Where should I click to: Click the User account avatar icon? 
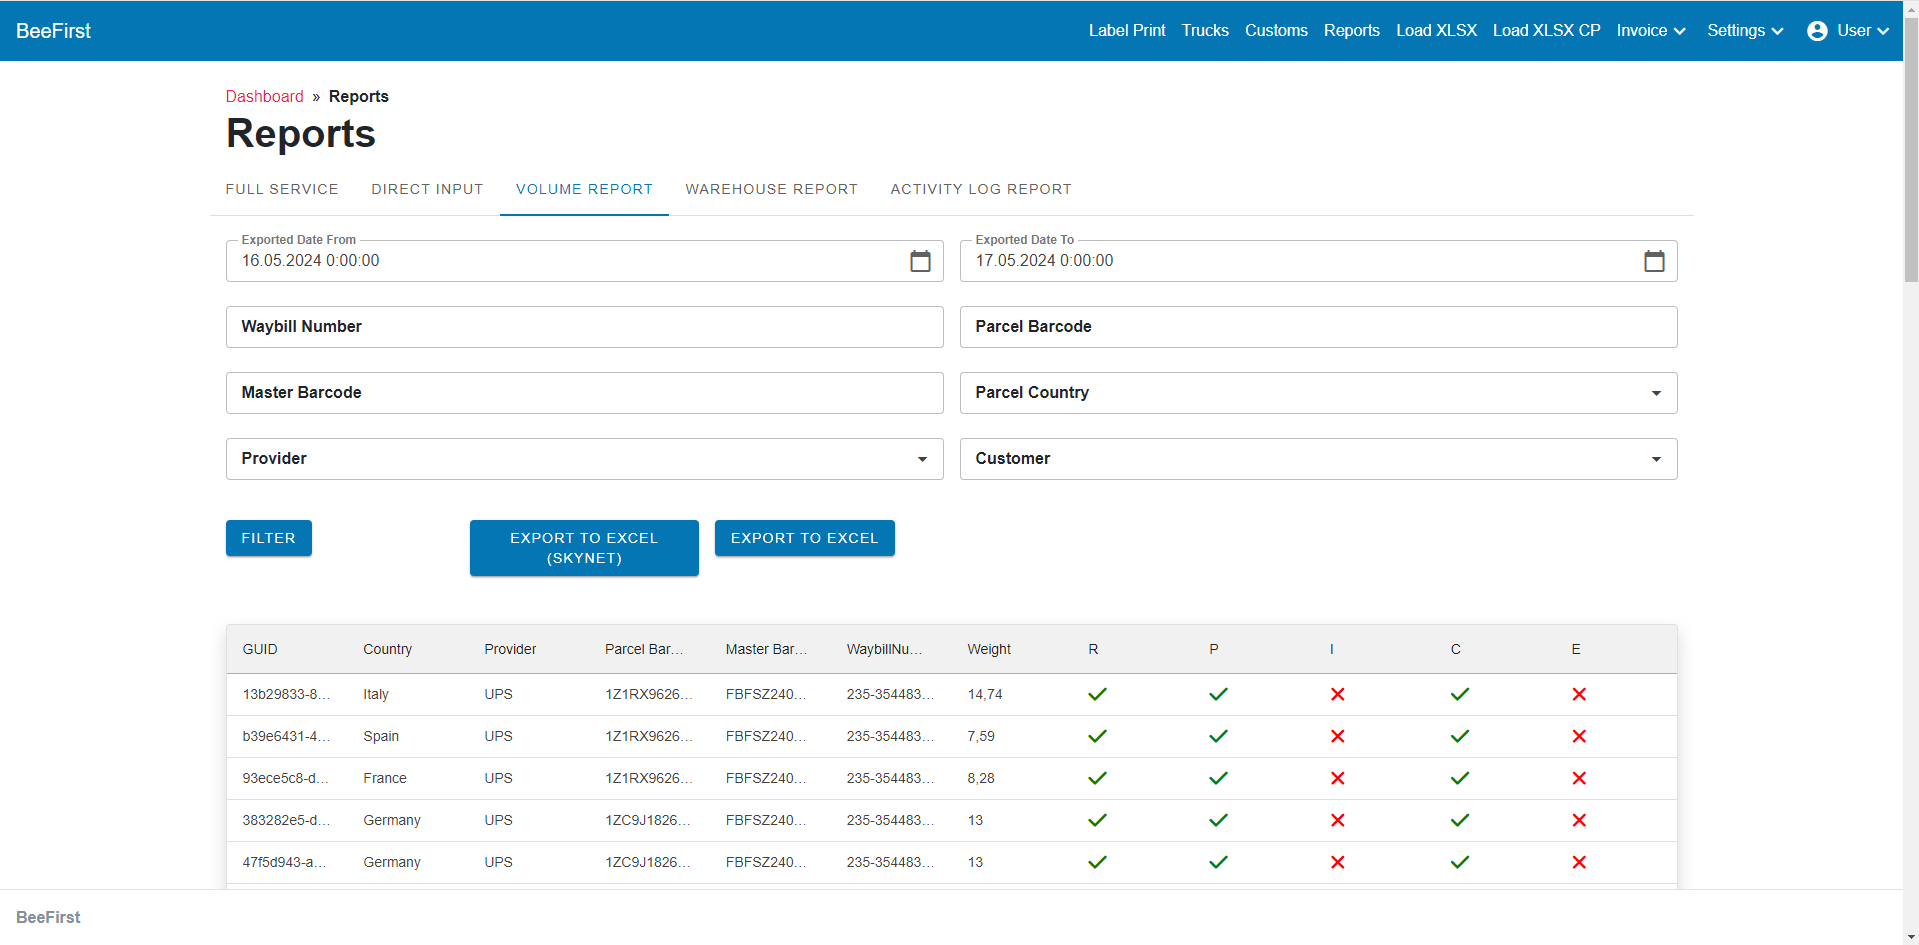1817,31
